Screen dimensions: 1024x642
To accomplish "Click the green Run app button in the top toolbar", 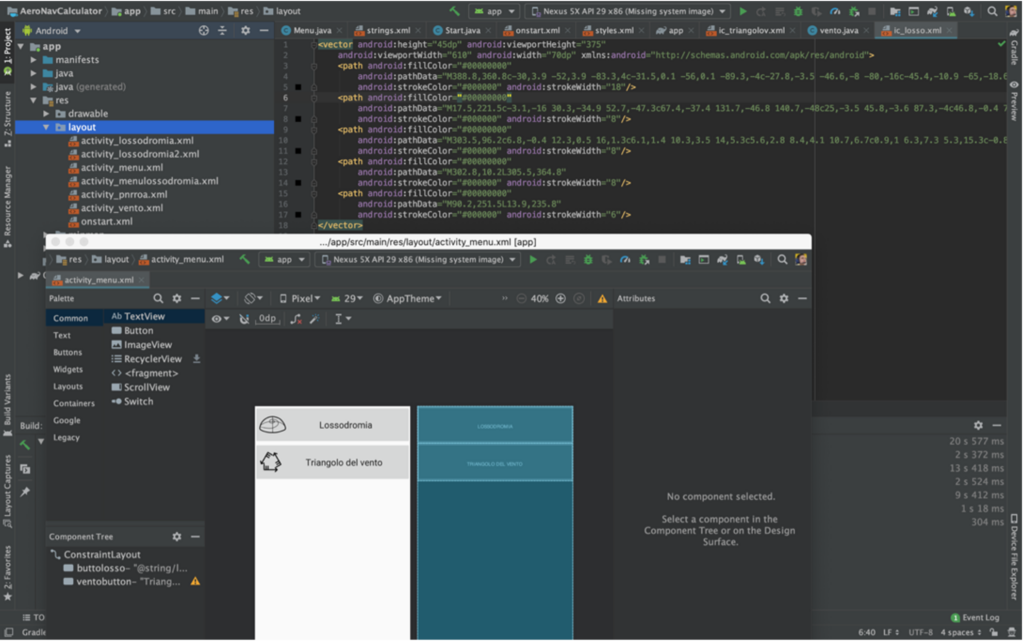I will click(x=743, y=11).
